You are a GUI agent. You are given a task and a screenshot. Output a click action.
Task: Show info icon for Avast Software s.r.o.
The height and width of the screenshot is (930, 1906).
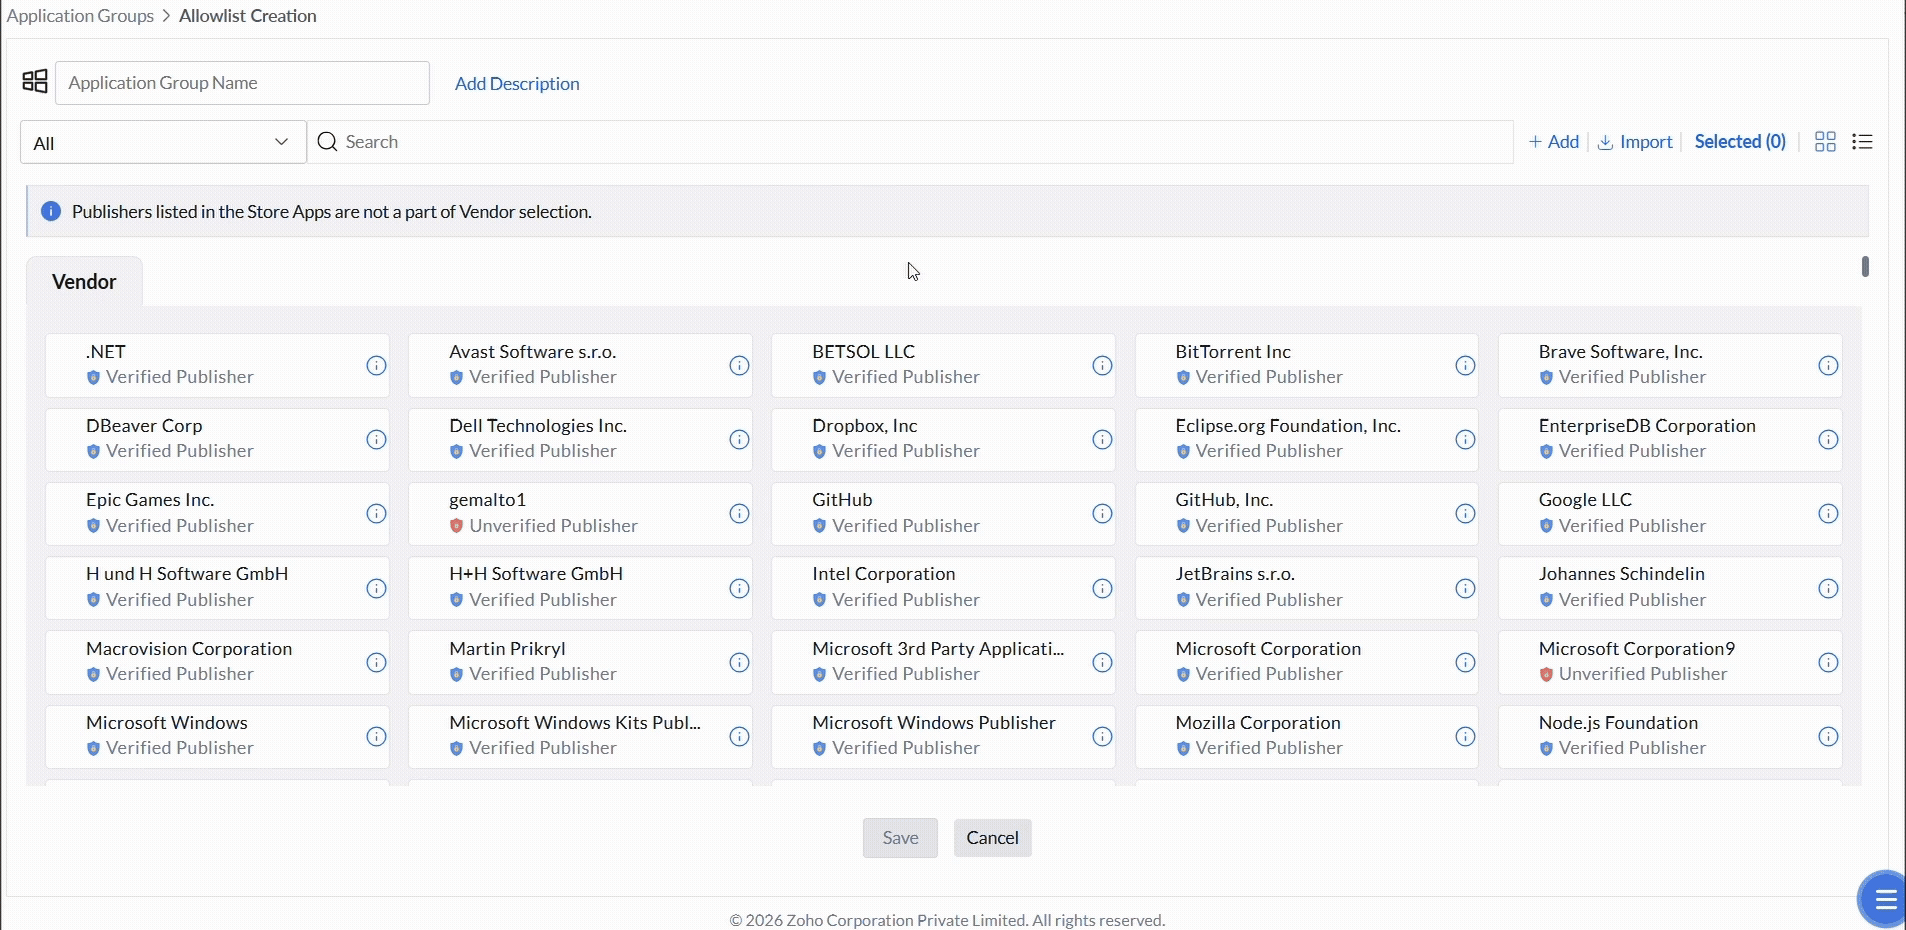739,365
